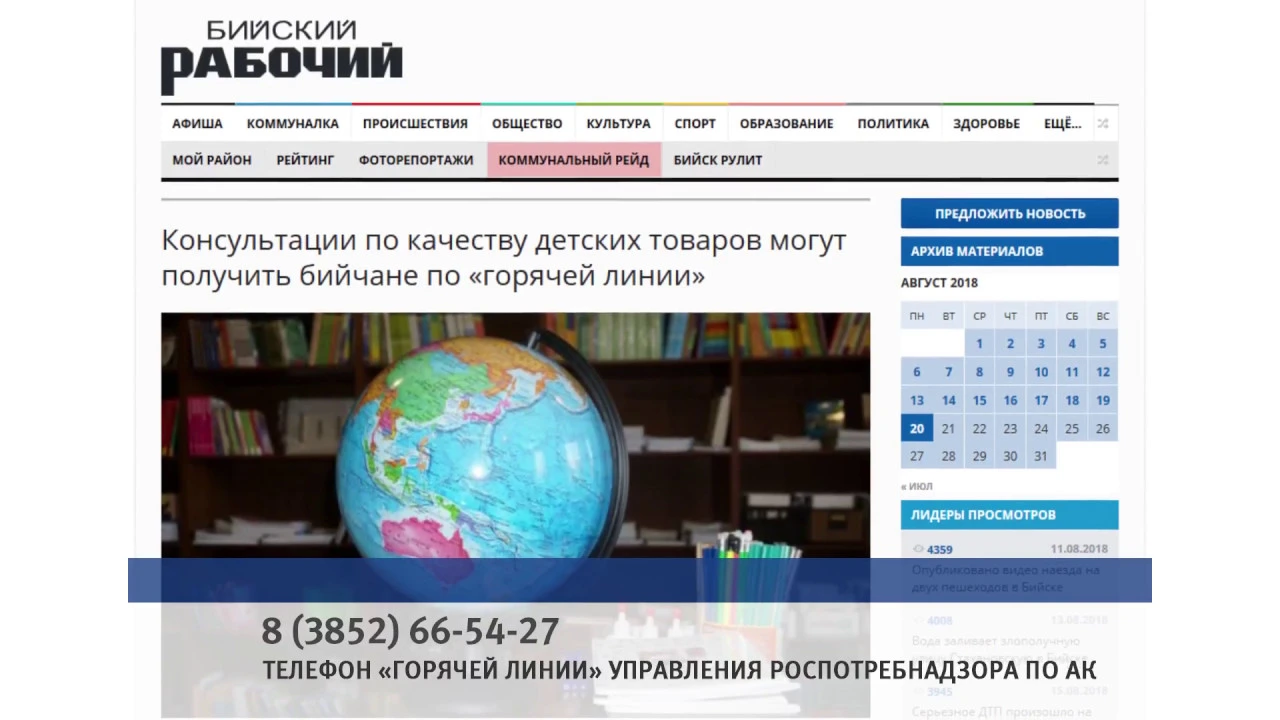This screenshot has width=1280, height=720.
Task: Open the Спорт section
Action: tap(695, 124)
